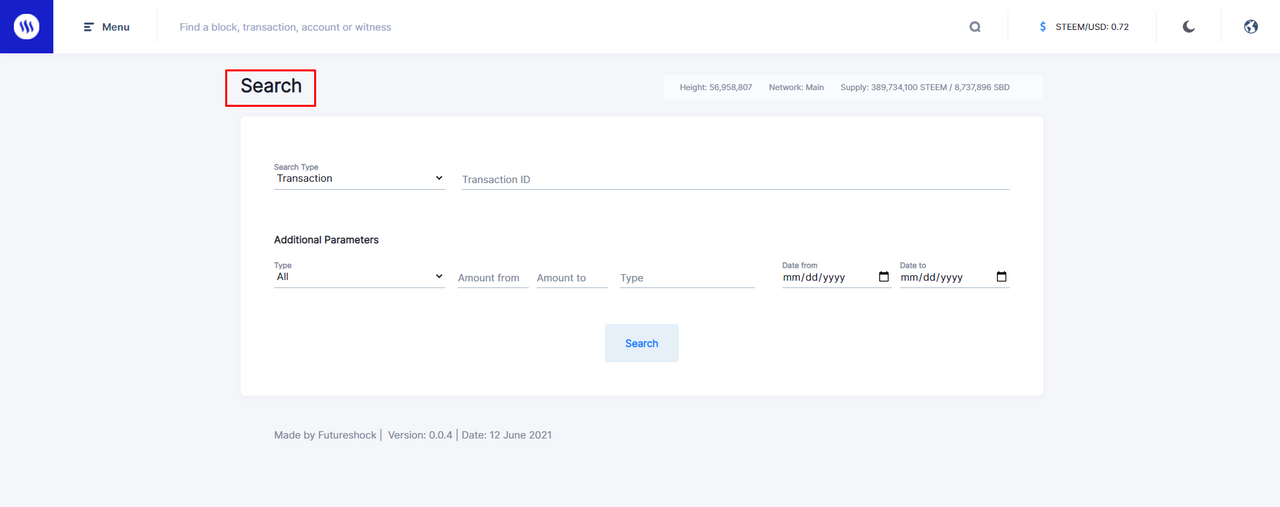1280x507 pixels.
Task: Click the STEEM/USD: 0.72 price text
Action: point(1092,27)
